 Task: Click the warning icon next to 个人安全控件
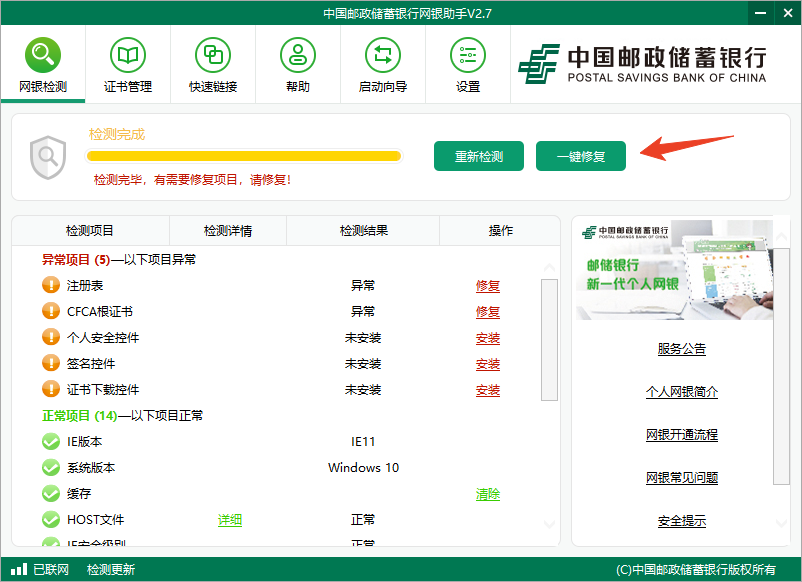coord(51,337)
